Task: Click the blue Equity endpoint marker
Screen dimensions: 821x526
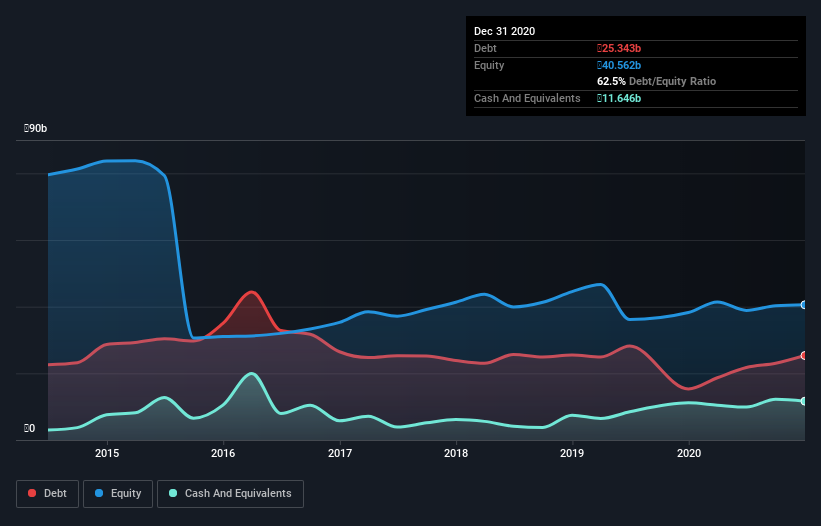Action: click(x=804, y=305)
